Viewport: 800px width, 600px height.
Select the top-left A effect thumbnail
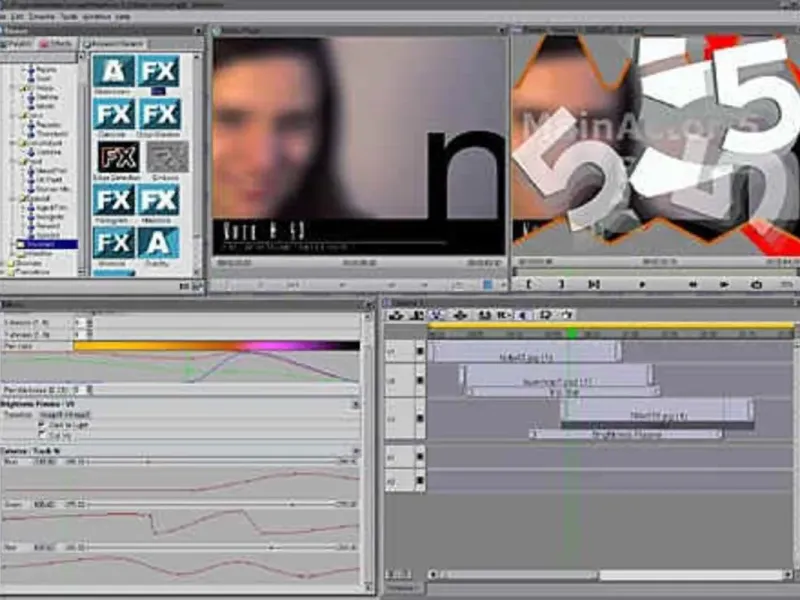click(114, 71)
